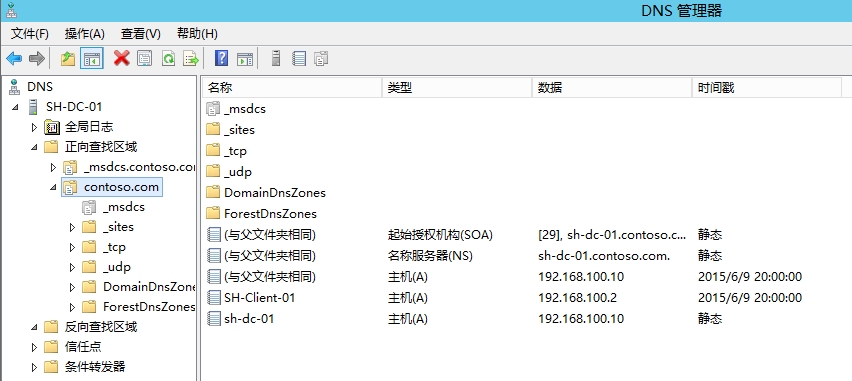Click the record icon of the SOA row
852x381 pixels.
click(214, 235)
